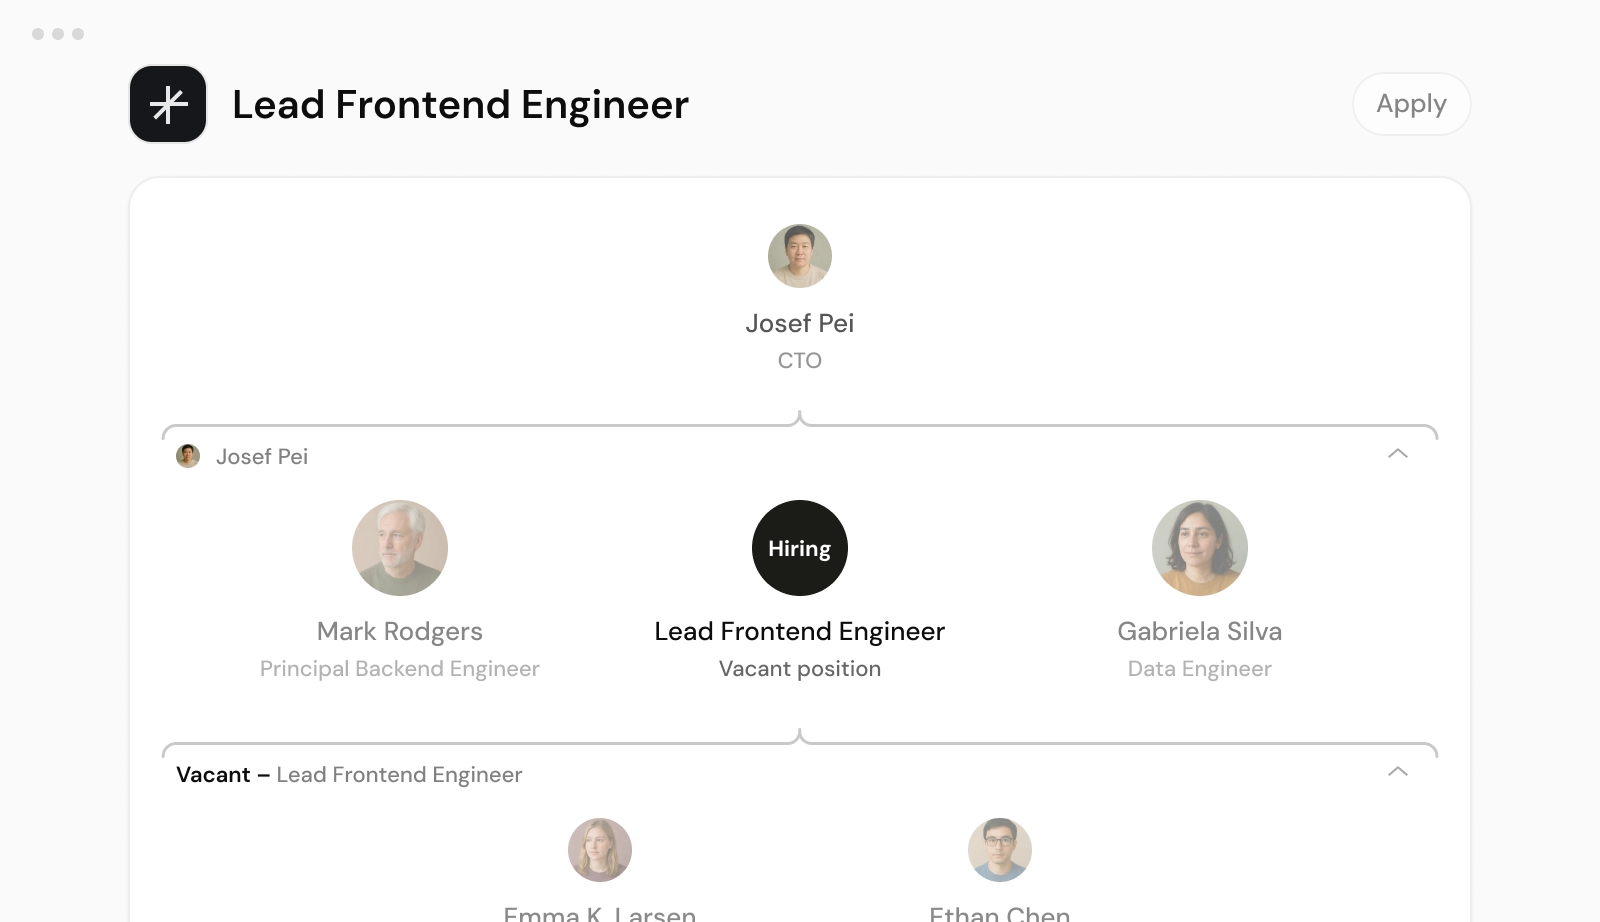Open Gabriela Silva's profile photo
1600x922 pixels.
tap(1200, 548)
